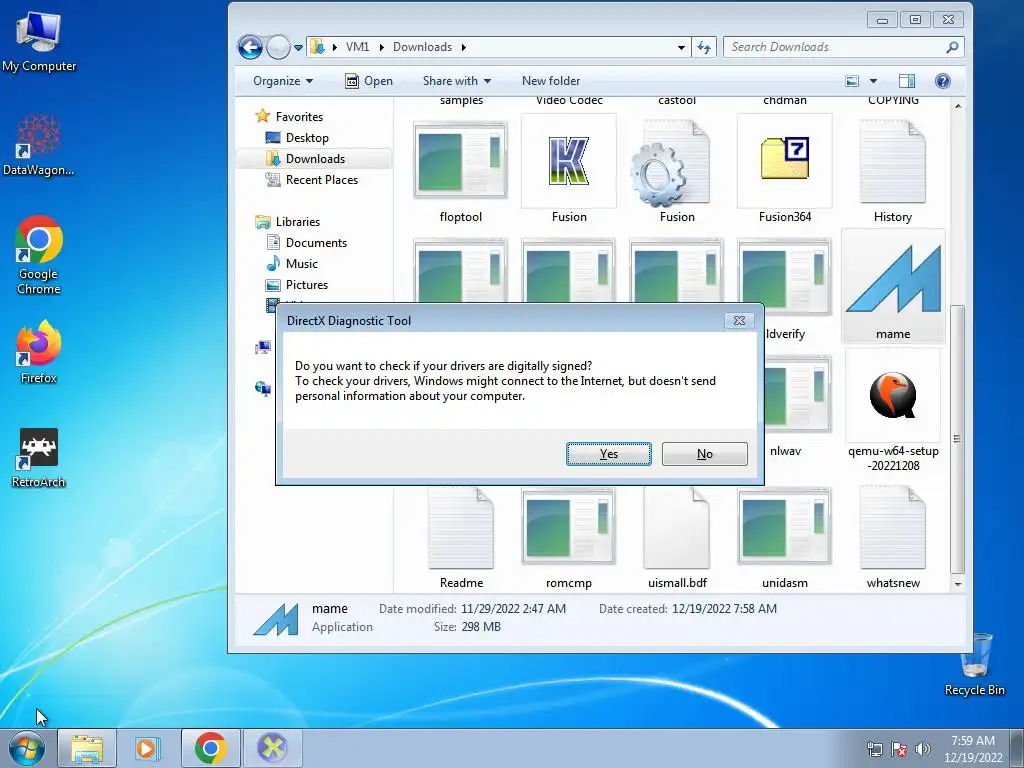
Task: Select the Readme file icon
Action: click(460, 528)
